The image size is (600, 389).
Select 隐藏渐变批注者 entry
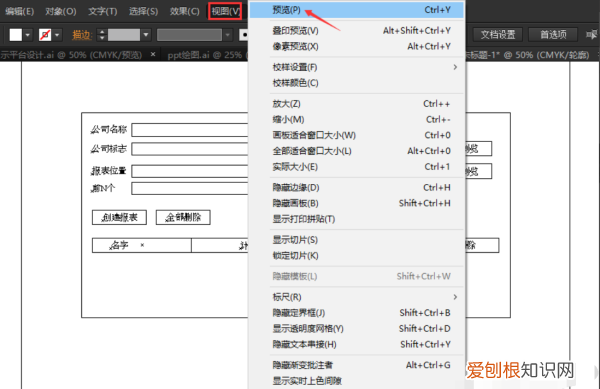(356, 365)
